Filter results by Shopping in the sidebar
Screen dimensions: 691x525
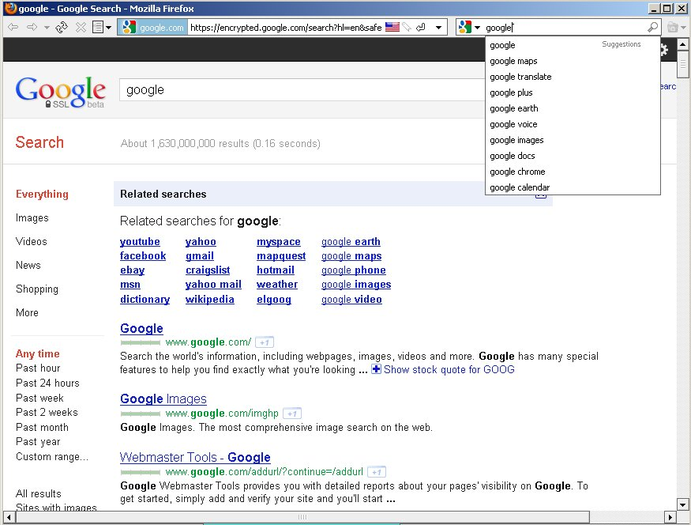[x=37, y=289]
